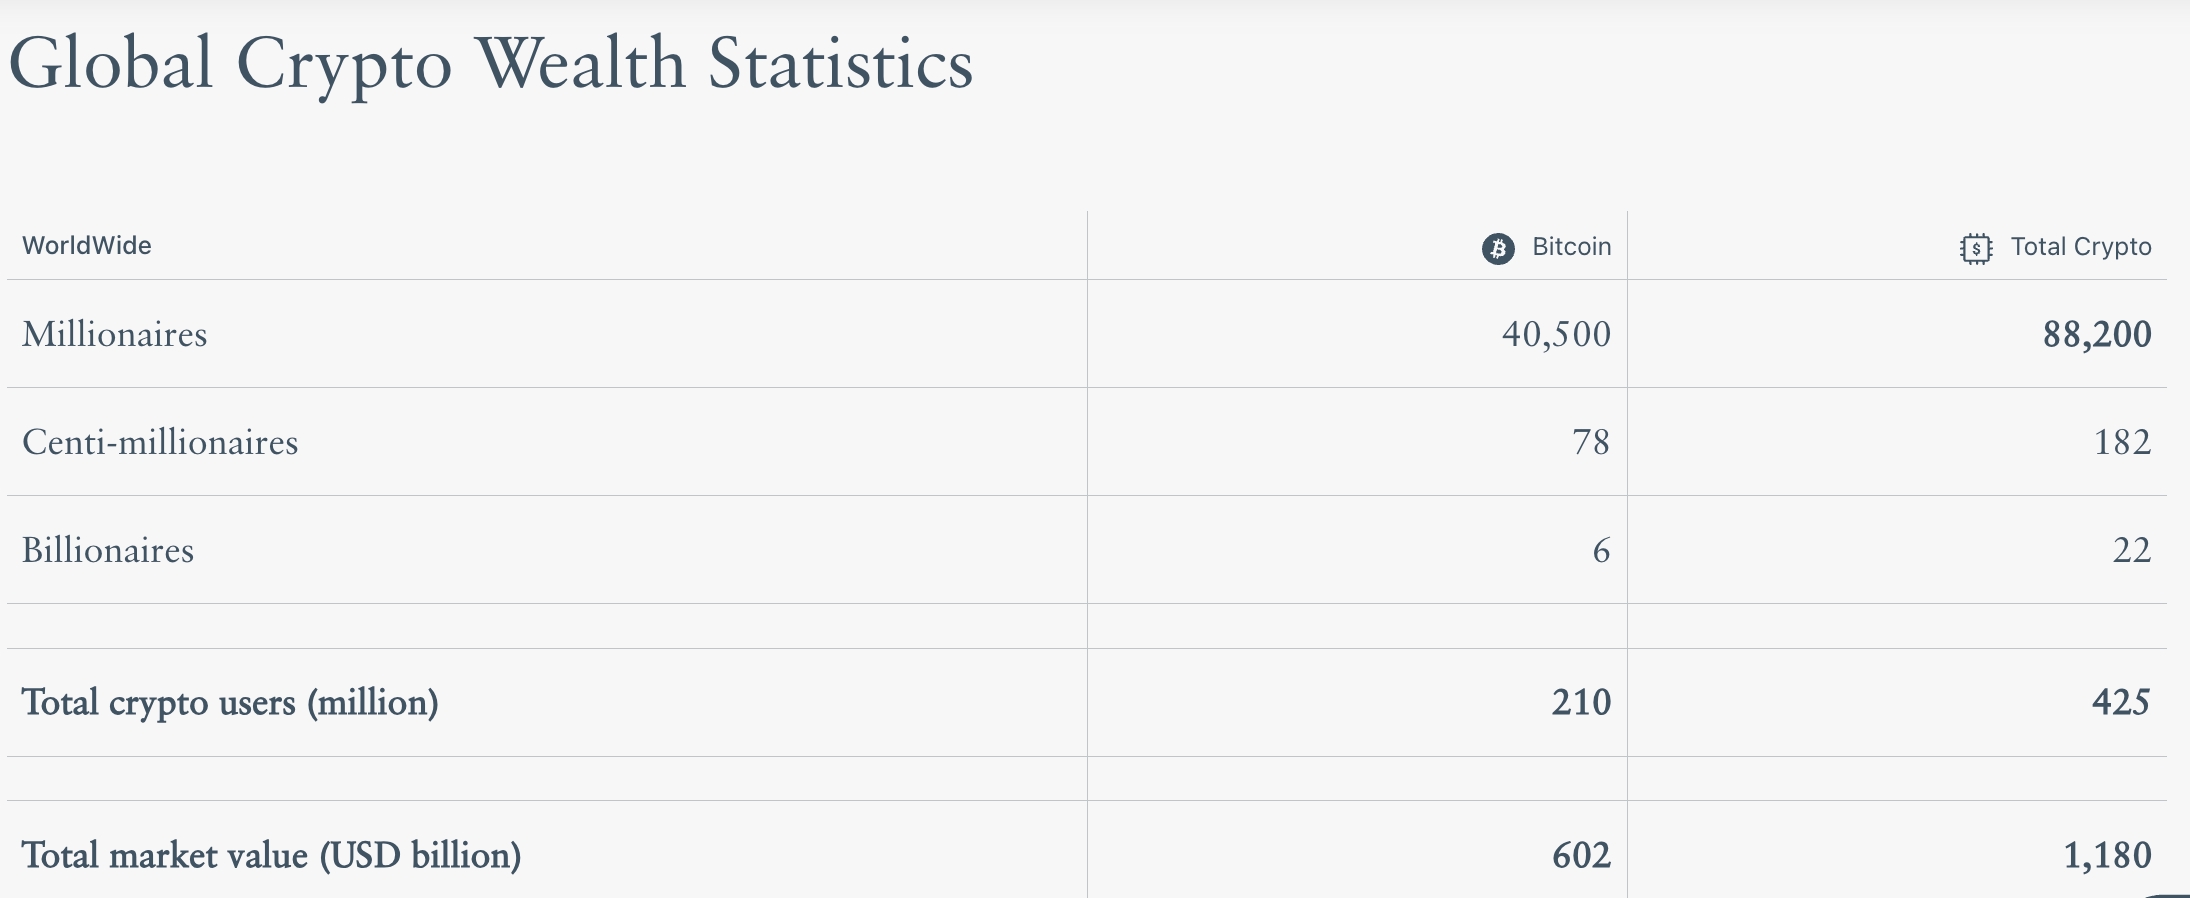
Task: Select the Total market value (USD billion) label
Action: click(x=271, y=856)
